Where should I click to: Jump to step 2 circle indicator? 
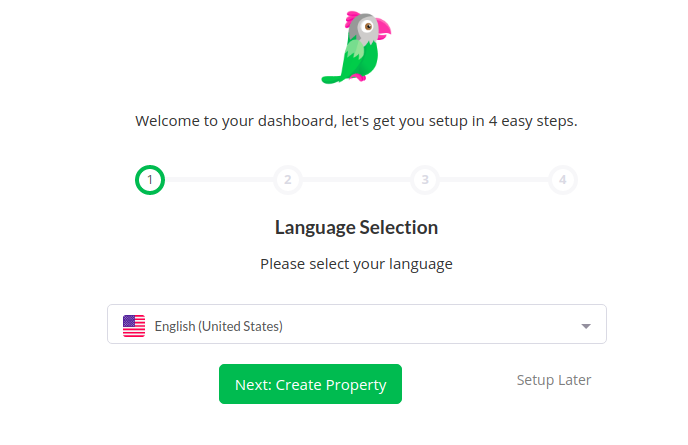[x=287, y=180]
